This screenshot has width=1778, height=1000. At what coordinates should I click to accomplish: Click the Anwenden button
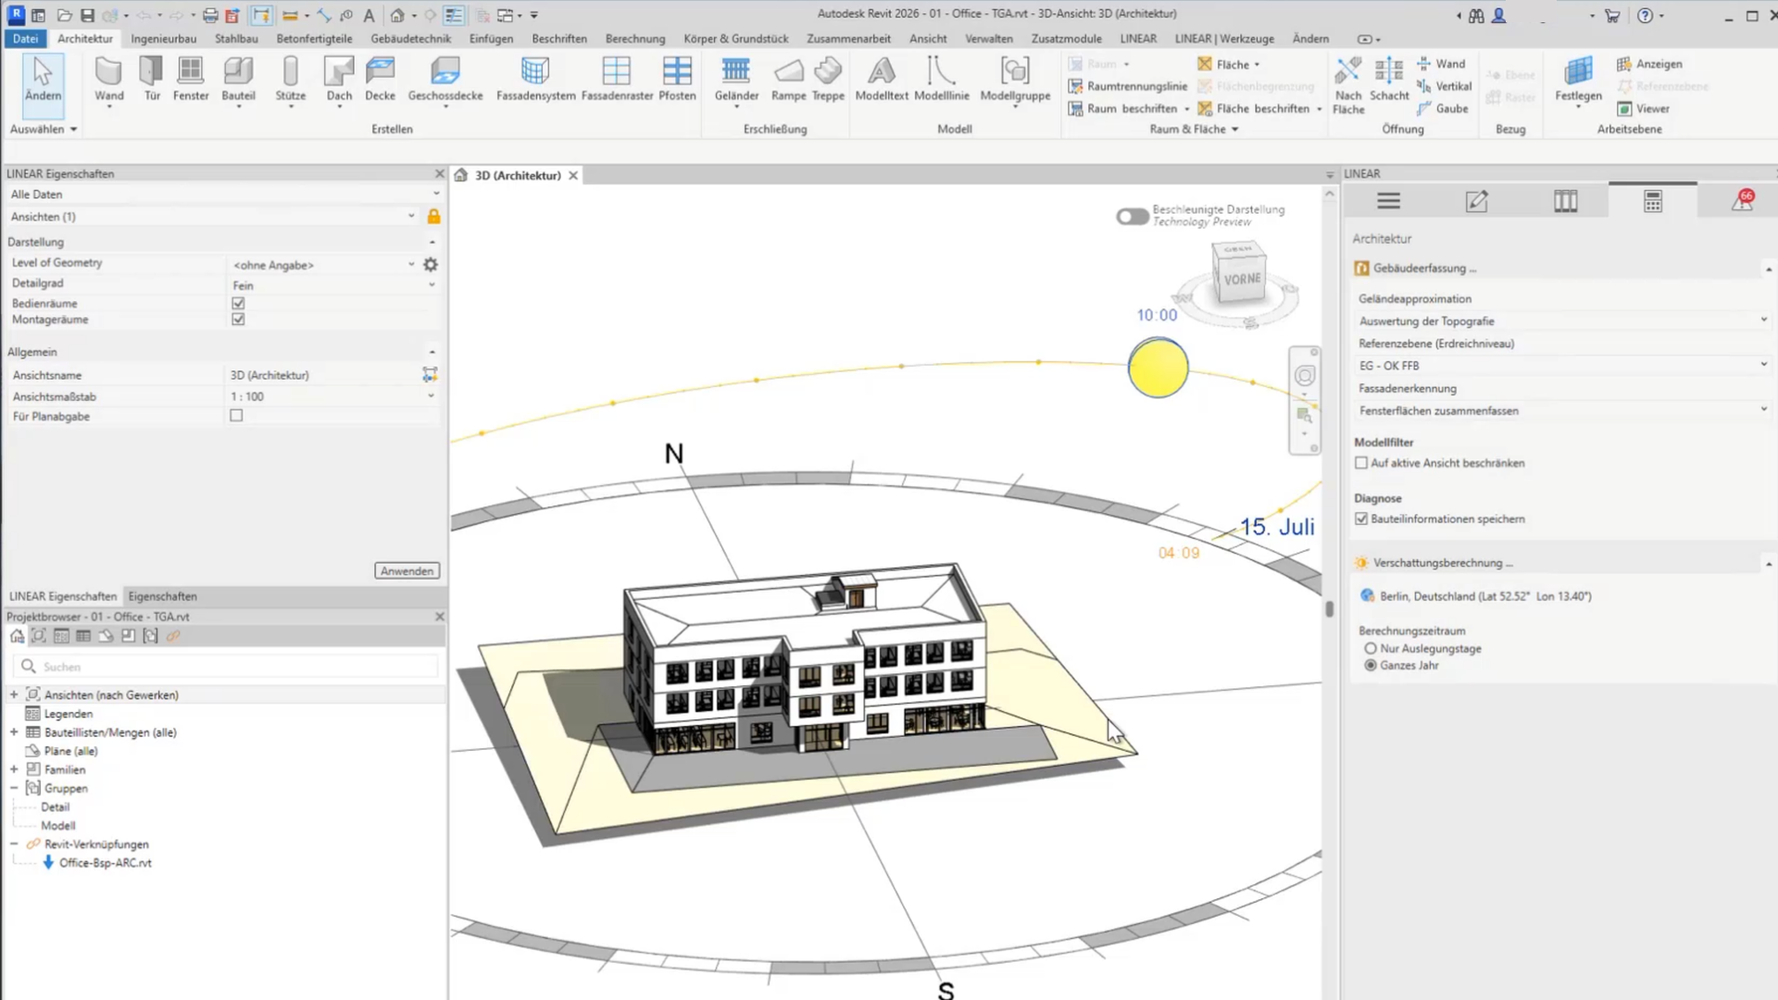tap(407, 571)
